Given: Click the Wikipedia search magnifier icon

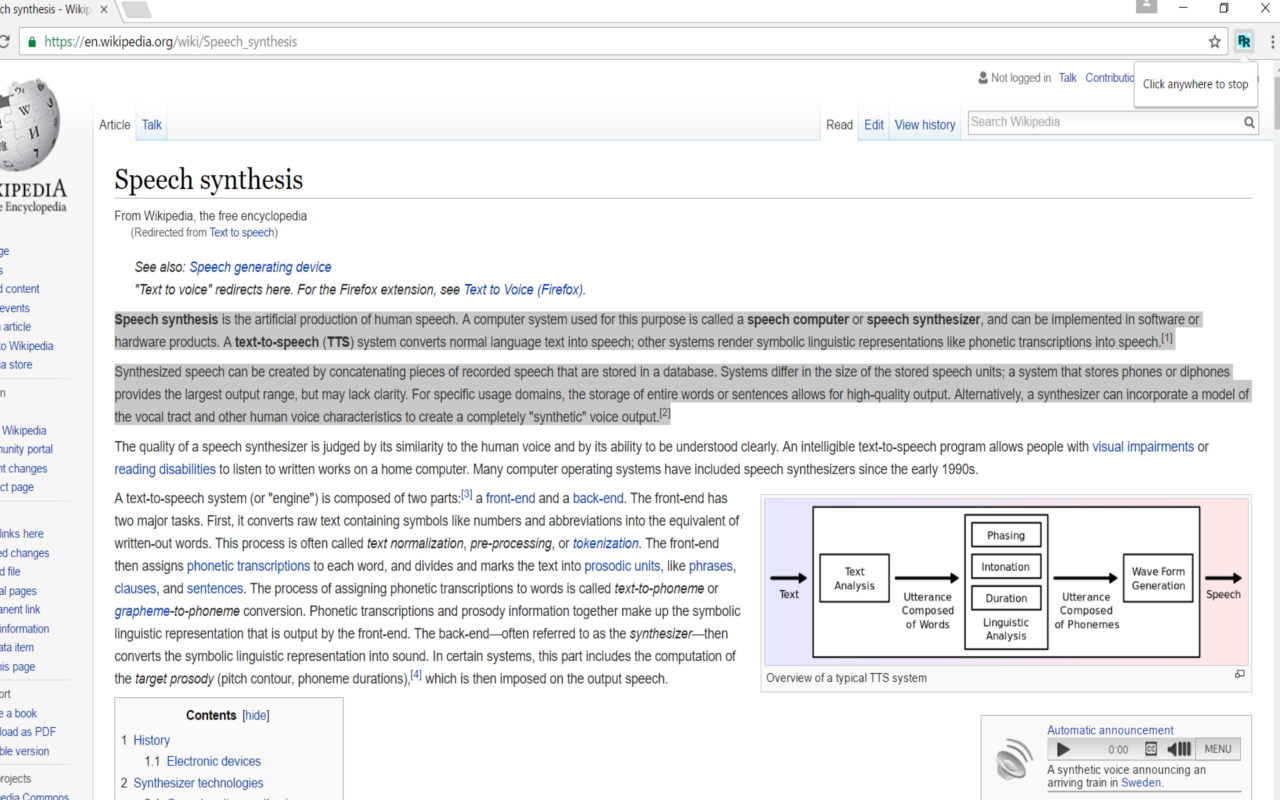Looking at the screenshot, I should 1249,123.
